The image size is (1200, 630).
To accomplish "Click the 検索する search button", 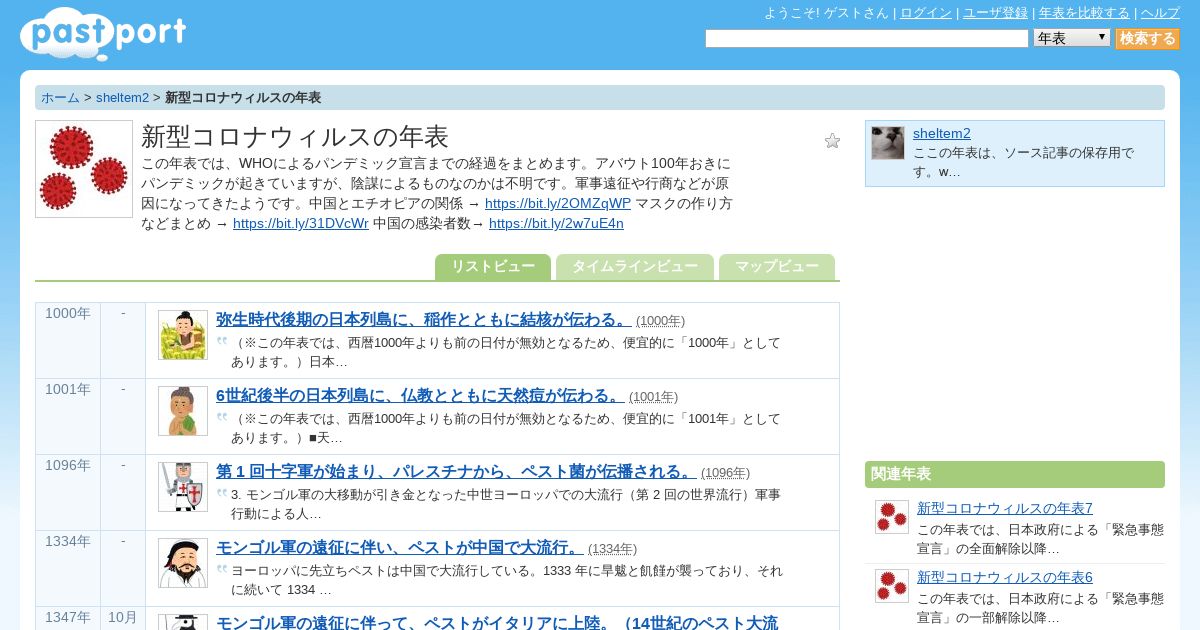I will point(1148,38).
